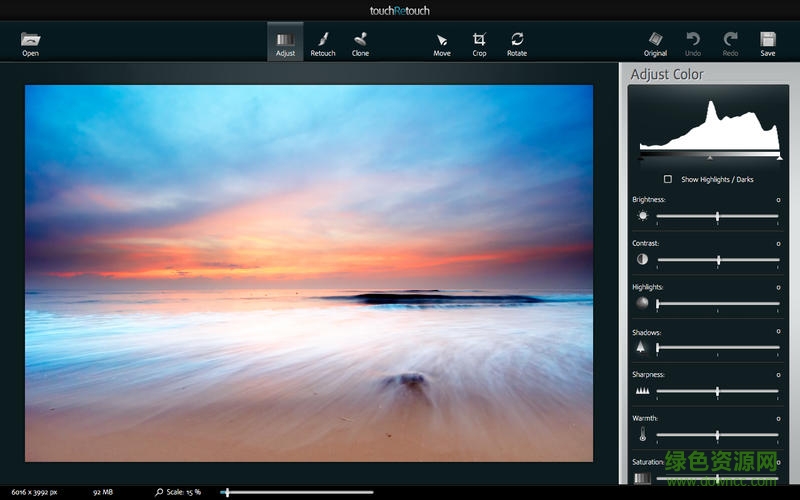Screen dimensions: 800x500
Task: Click the Warmth slider track
Action: pos(717,435)
